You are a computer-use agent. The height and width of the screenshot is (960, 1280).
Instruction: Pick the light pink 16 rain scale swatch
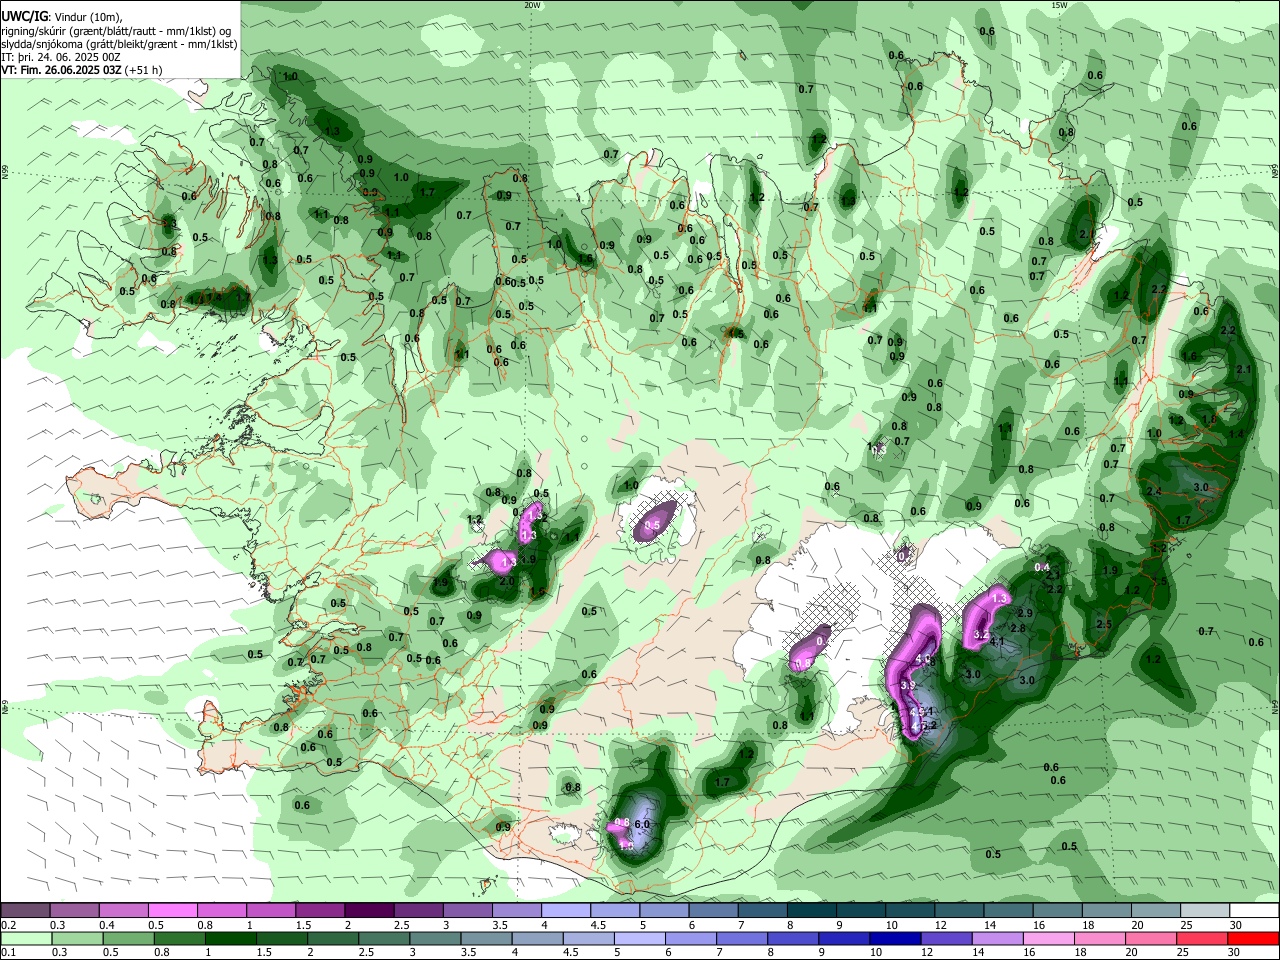tap(1047, 938)
